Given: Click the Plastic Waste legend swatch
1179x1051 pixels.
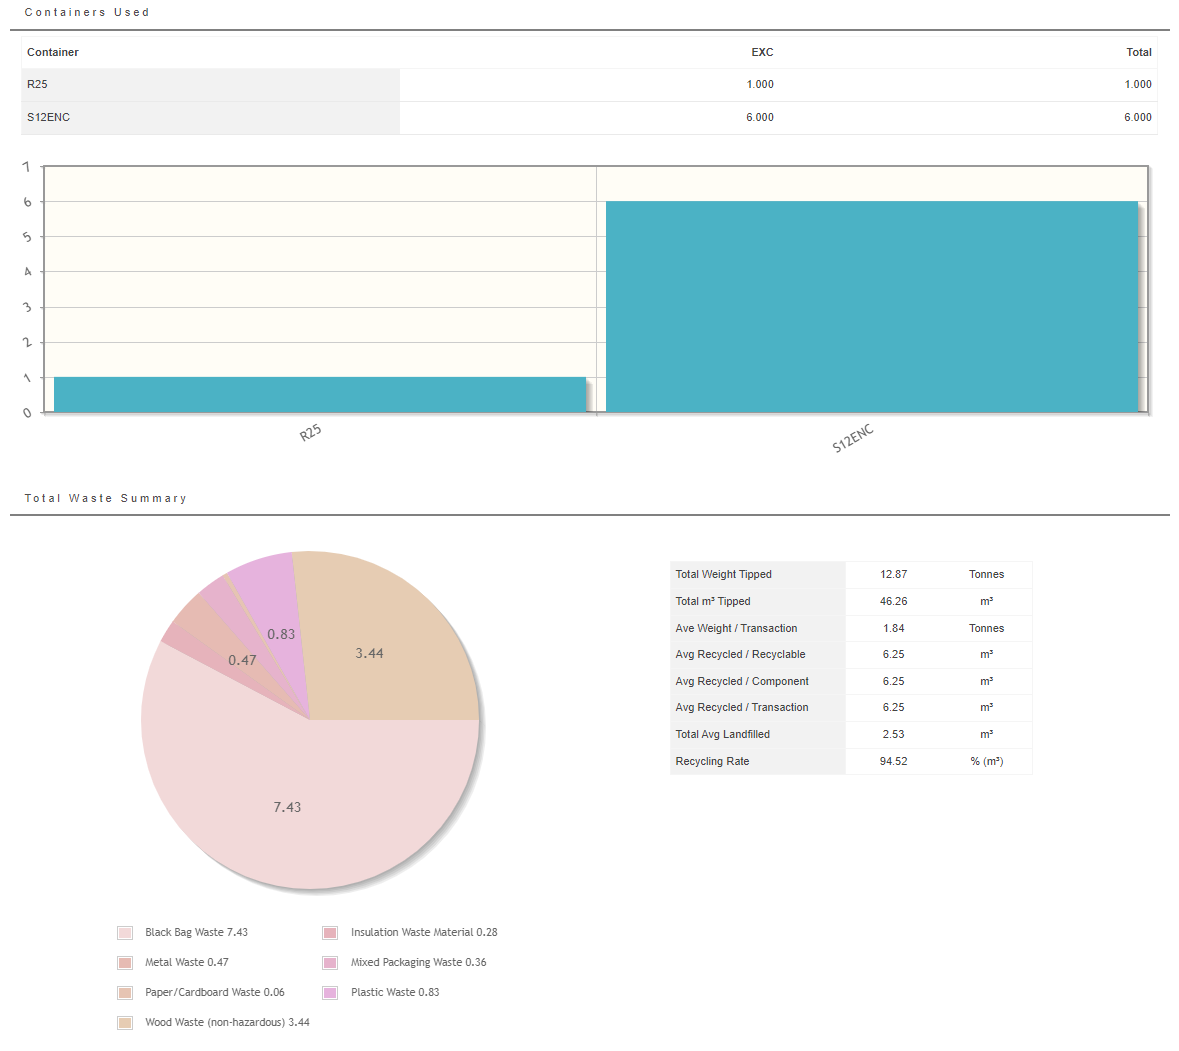Looking at the screenshot, I should [330, 993].
